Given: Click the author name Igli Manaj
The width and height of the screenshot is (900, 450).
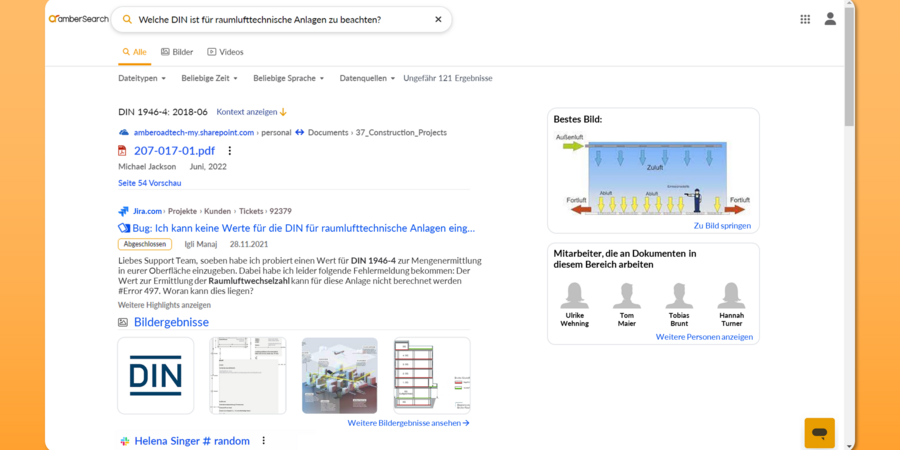Looking at the screenshot, I should 201,244.
